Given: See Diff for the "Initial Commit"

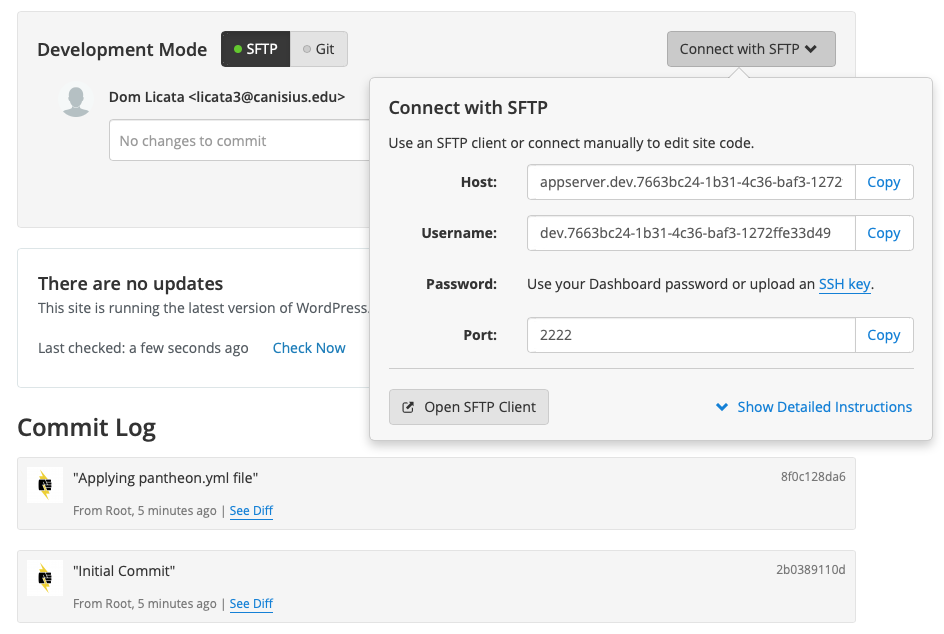Looking at the screenshot, I should point(251,604).
